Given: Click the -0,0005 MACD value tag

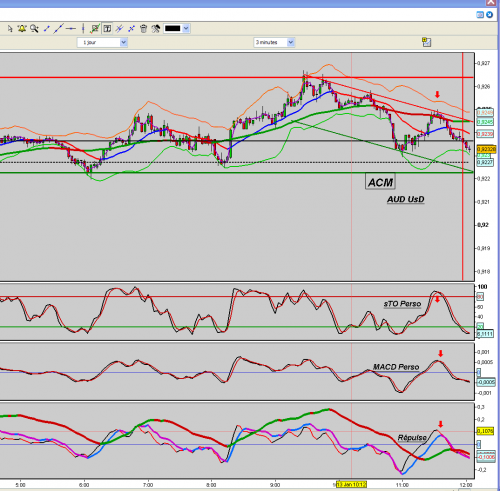Looking at the screenshot, I should pos(486,382).
